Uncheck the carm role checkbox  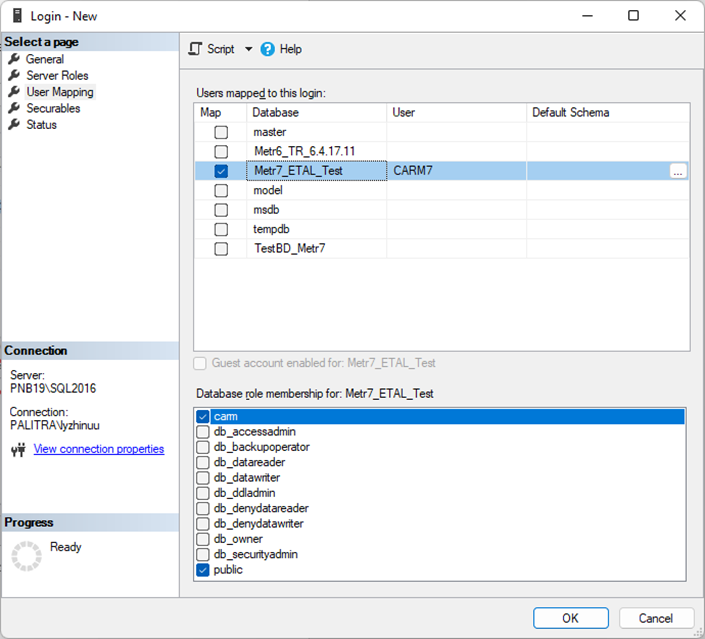tap(203, 416)
